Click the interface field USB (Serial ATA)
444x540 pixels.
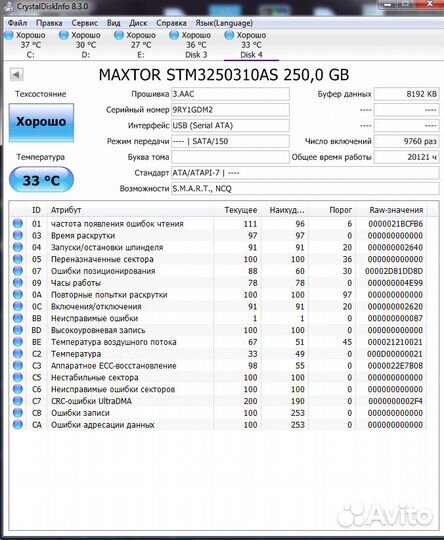(x=230, y=125)
